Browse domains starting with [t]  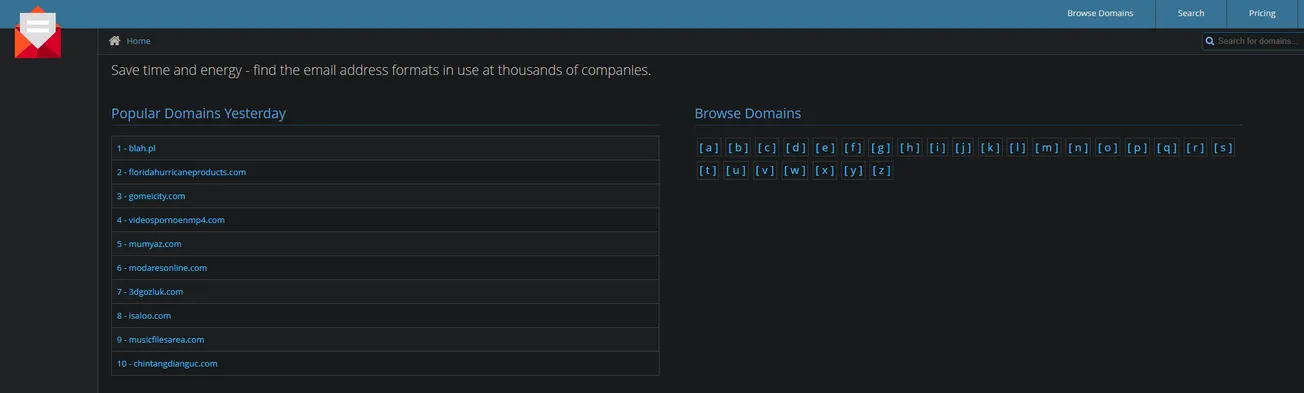click(x=708, y=170)
